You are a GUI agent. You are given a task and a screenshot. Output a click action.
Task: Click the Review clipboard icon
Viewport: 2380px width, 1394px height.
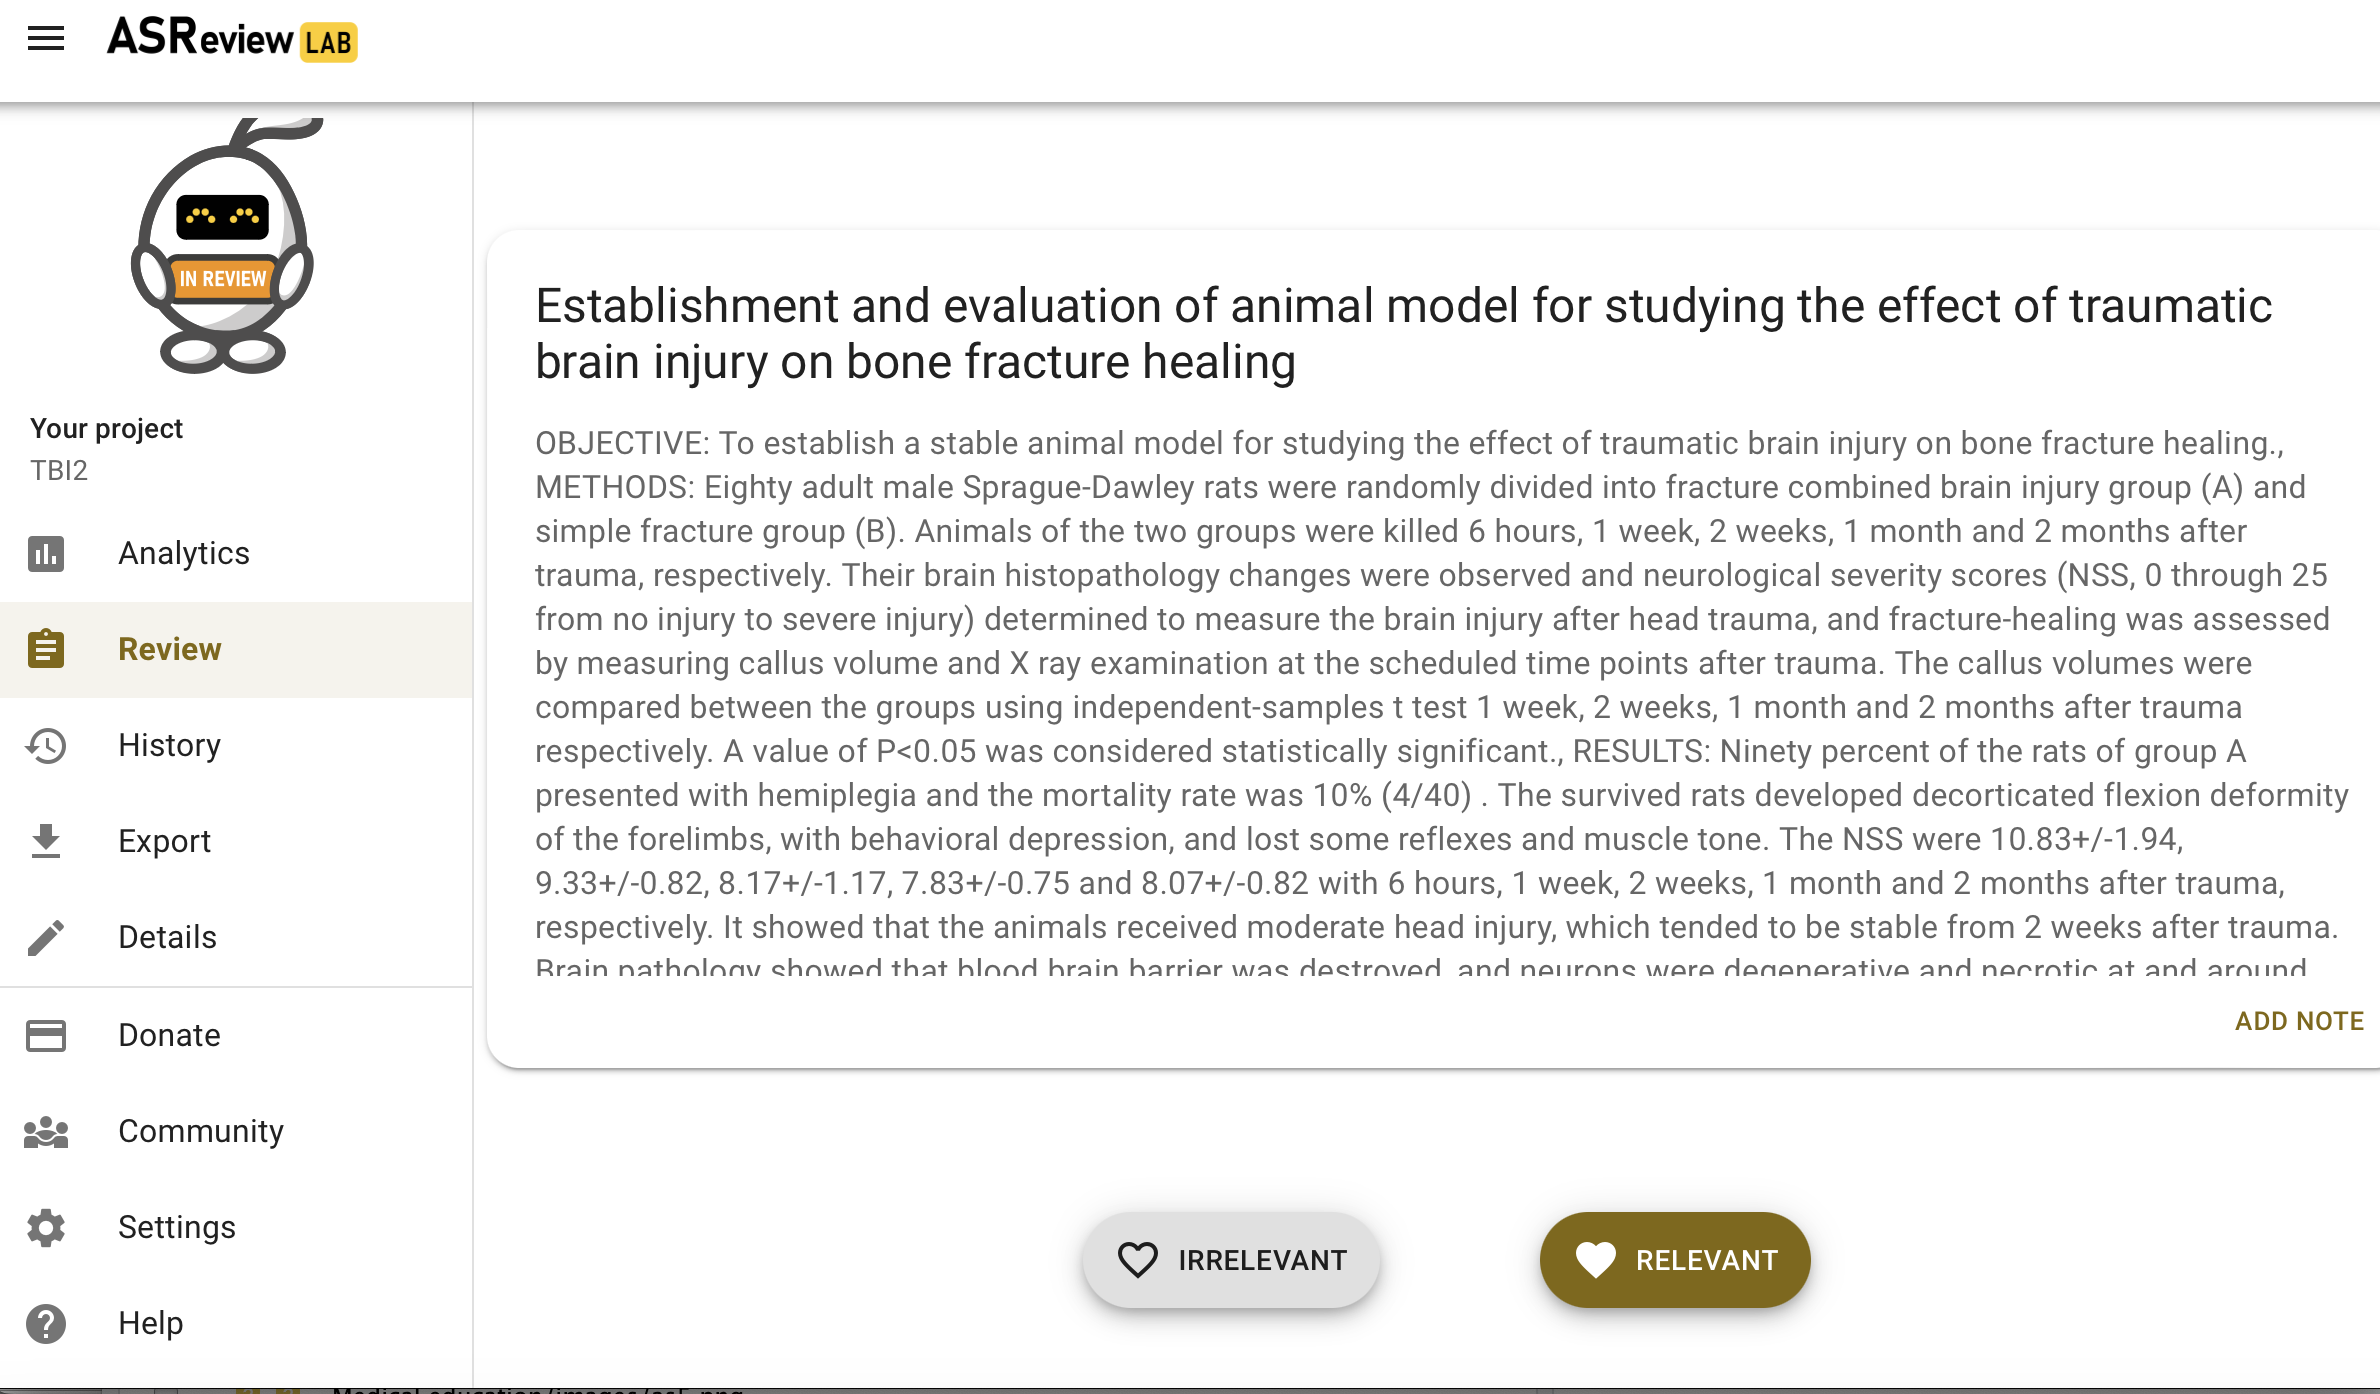[x=46, y=649]
